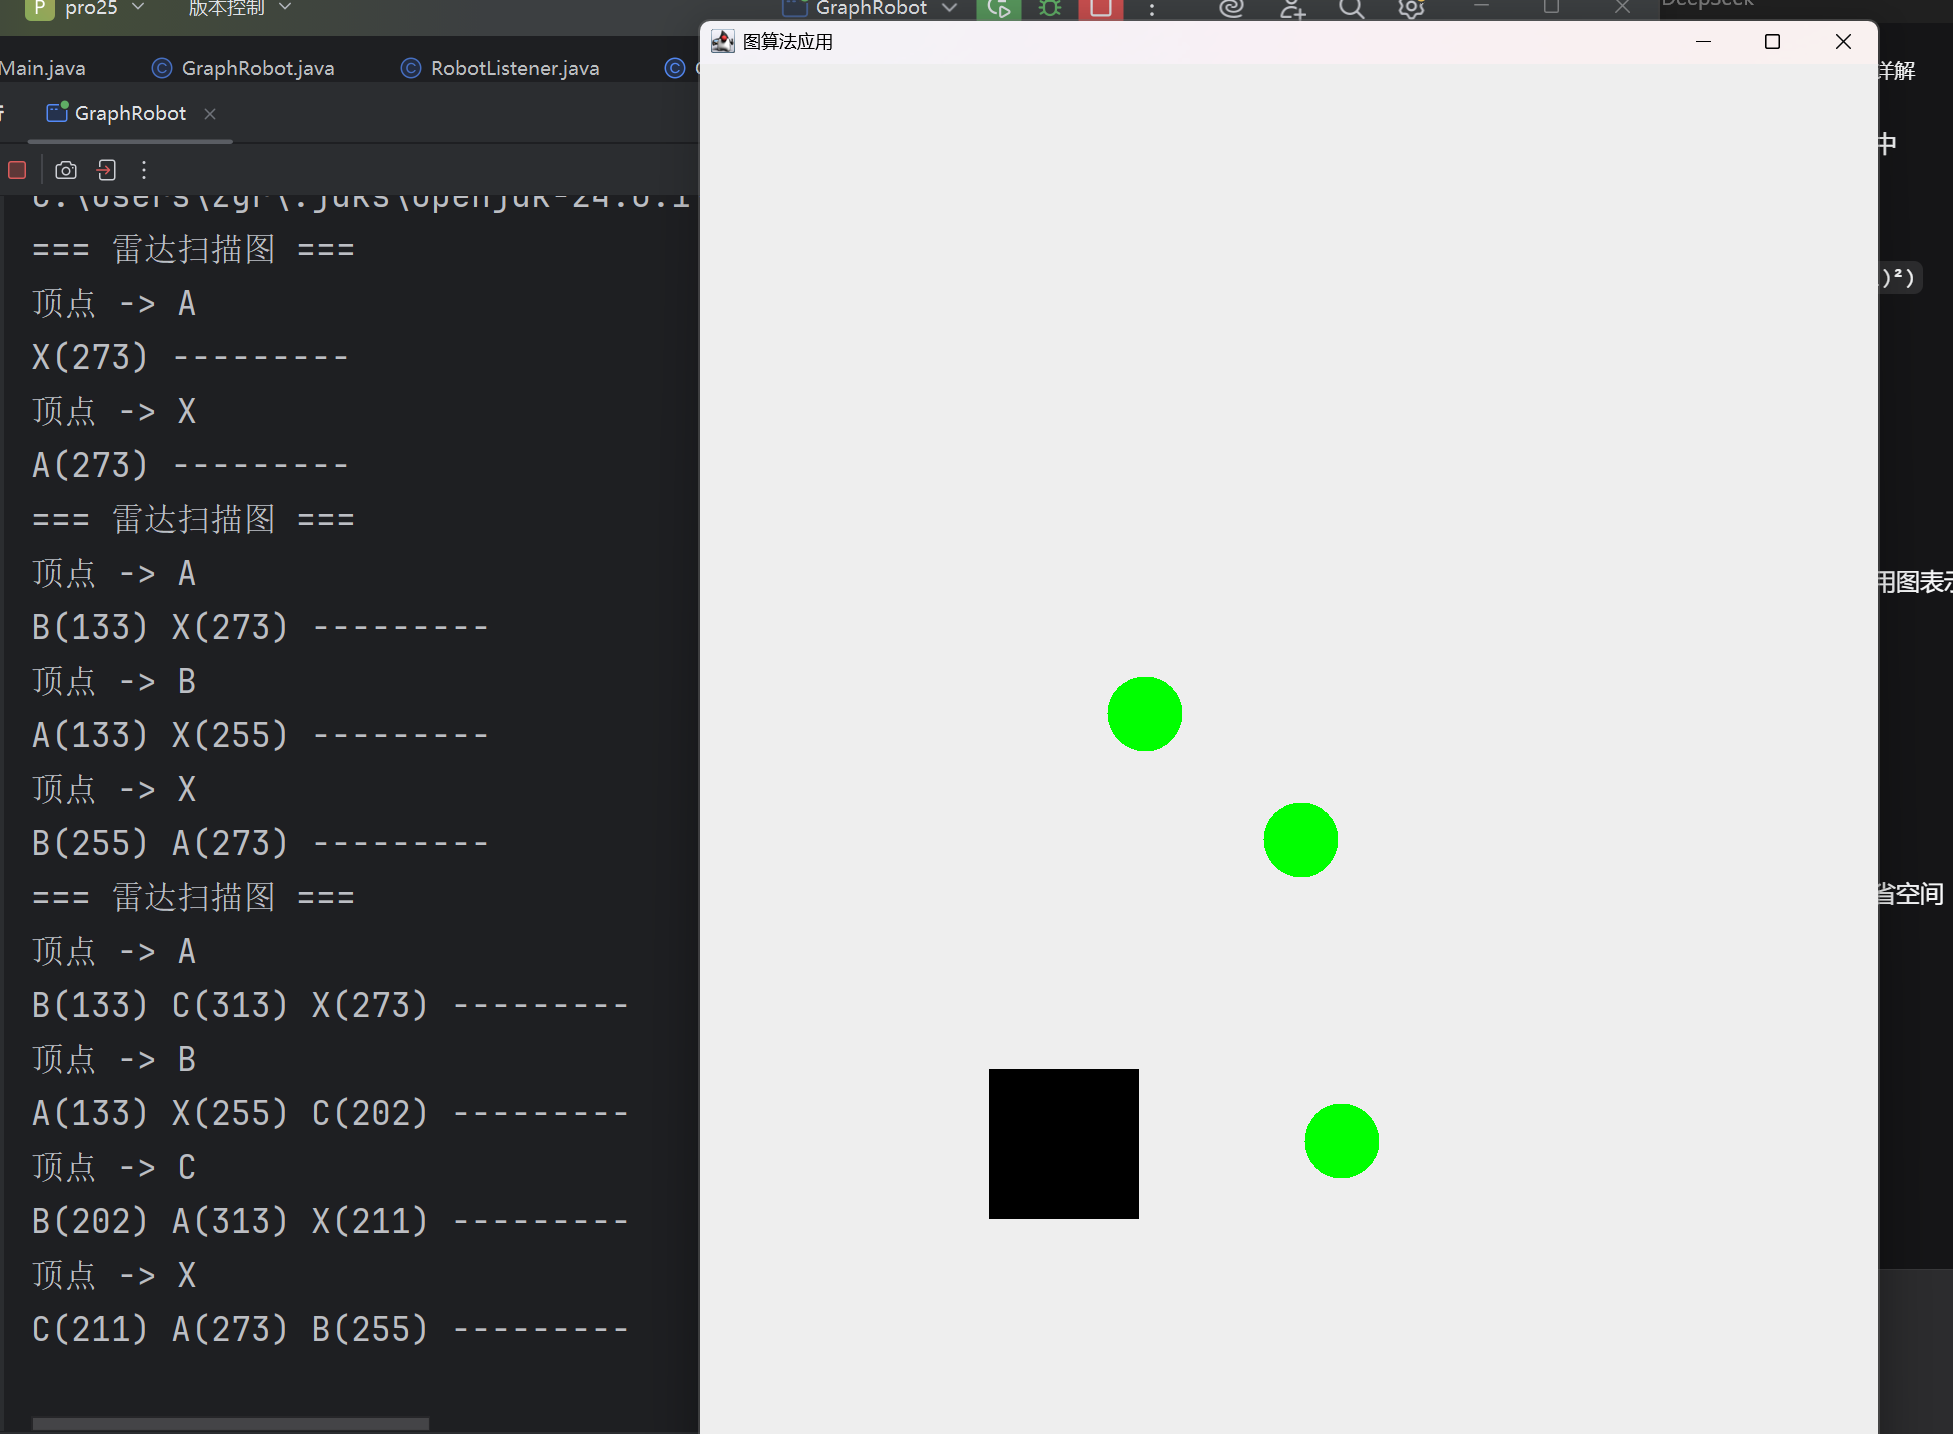Click the red Stop button in top toolbar

pyautogui.click(x=1100, y=9)
